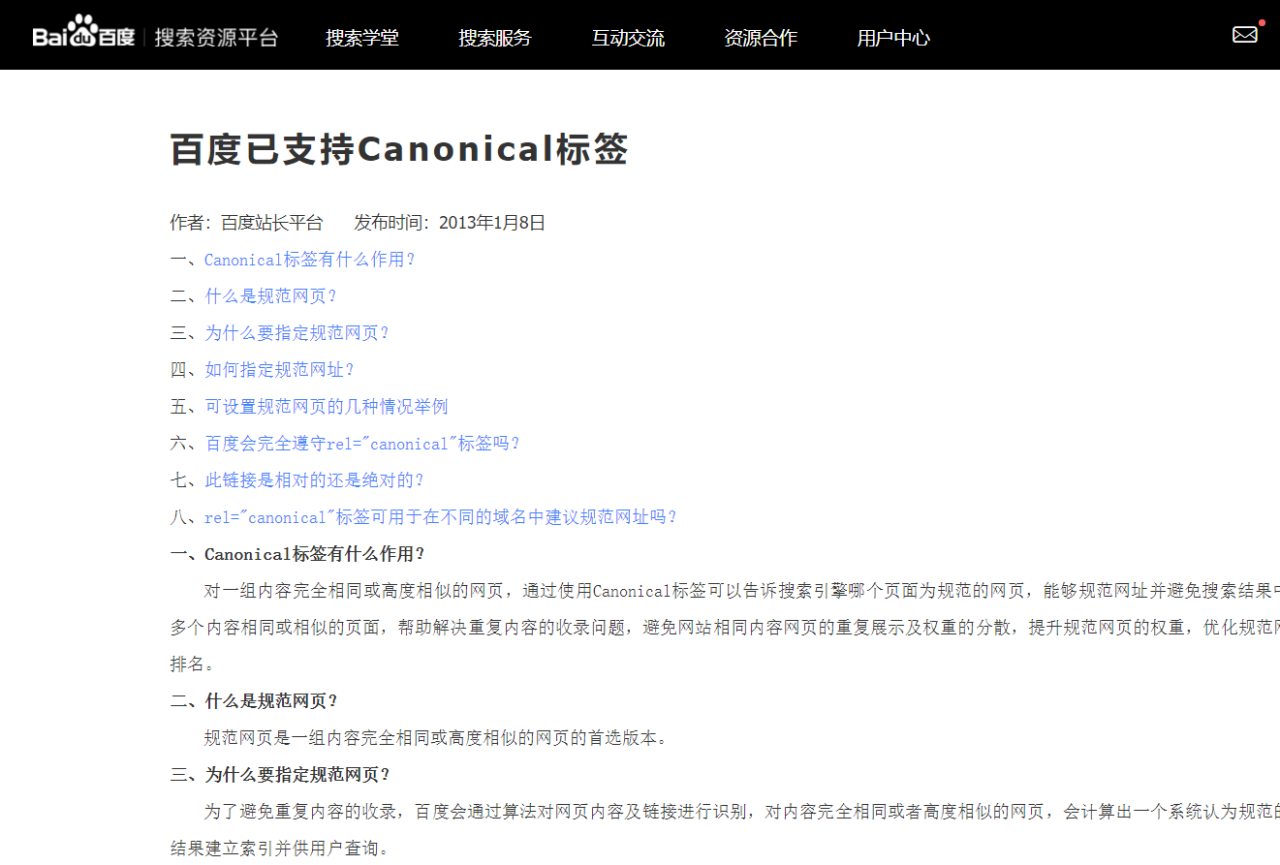Open the link about 不同的域名中建议规范网址
This screenshot has width=1280, height=865.
click(x=441, y=517)
